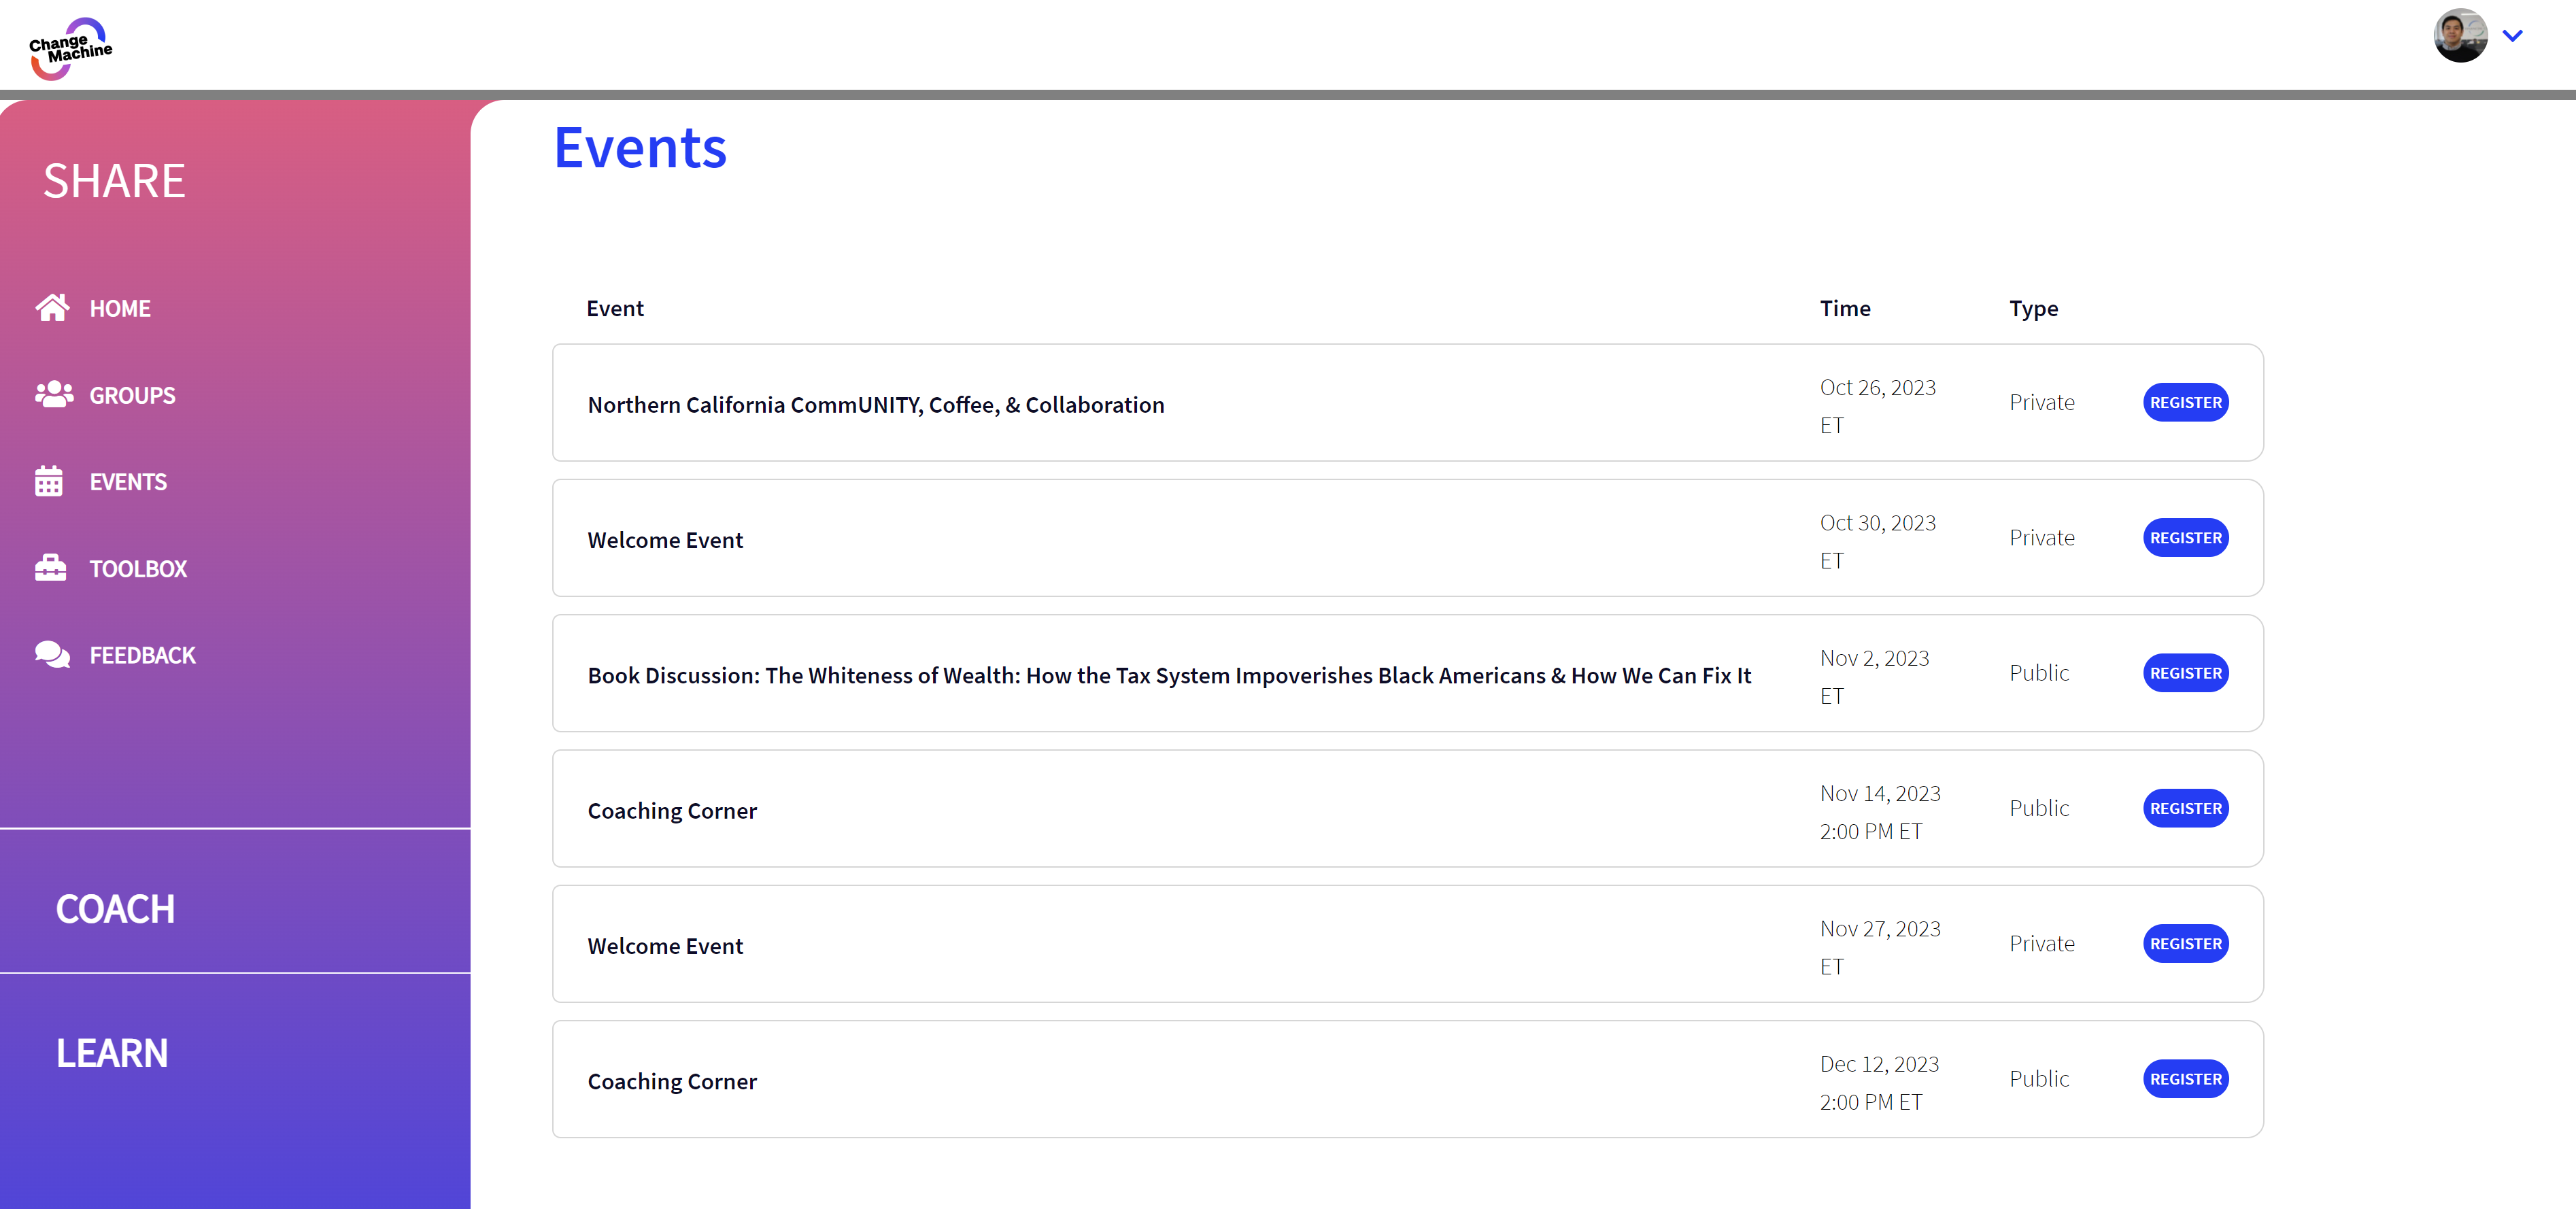2576x1209 pixels.
Task: Click the Feedback chat bubbles icon
Action: 52,655
